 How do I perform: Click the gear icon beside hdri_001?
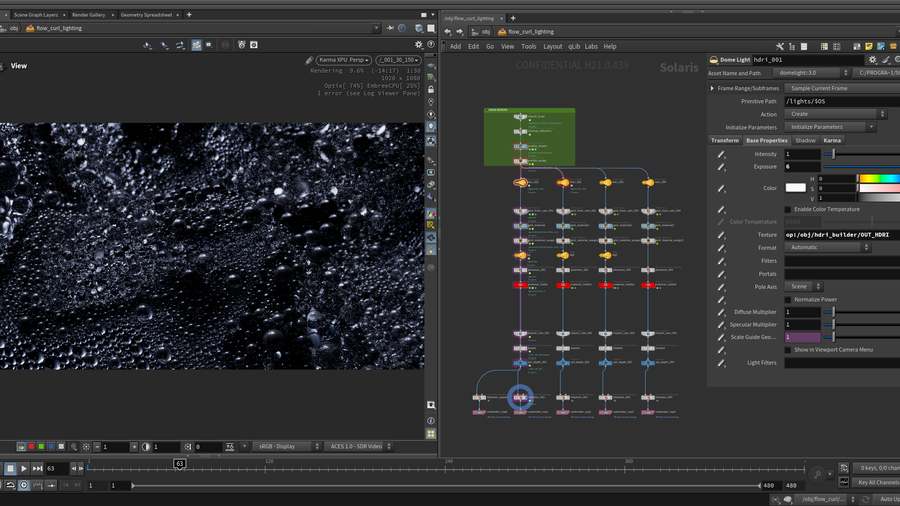(x=873, y=60)
